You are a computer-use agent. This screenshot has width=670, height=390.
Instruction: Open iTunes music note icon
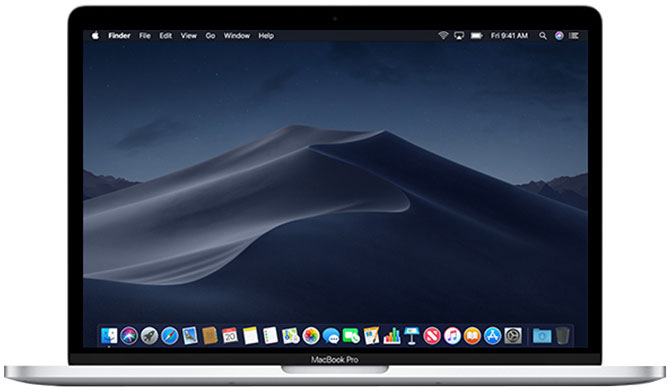point(452,336)
